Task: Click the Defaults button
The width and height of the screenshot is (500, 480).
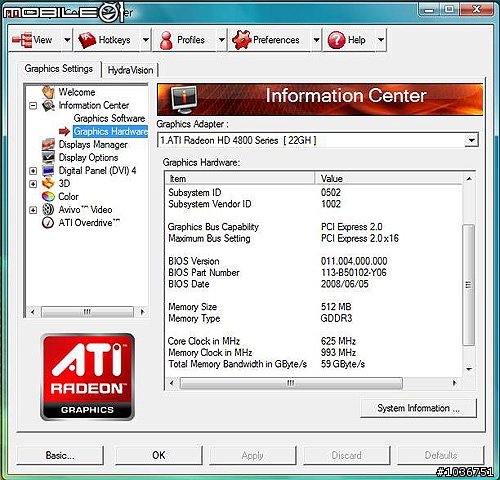Action: [440, 455]
